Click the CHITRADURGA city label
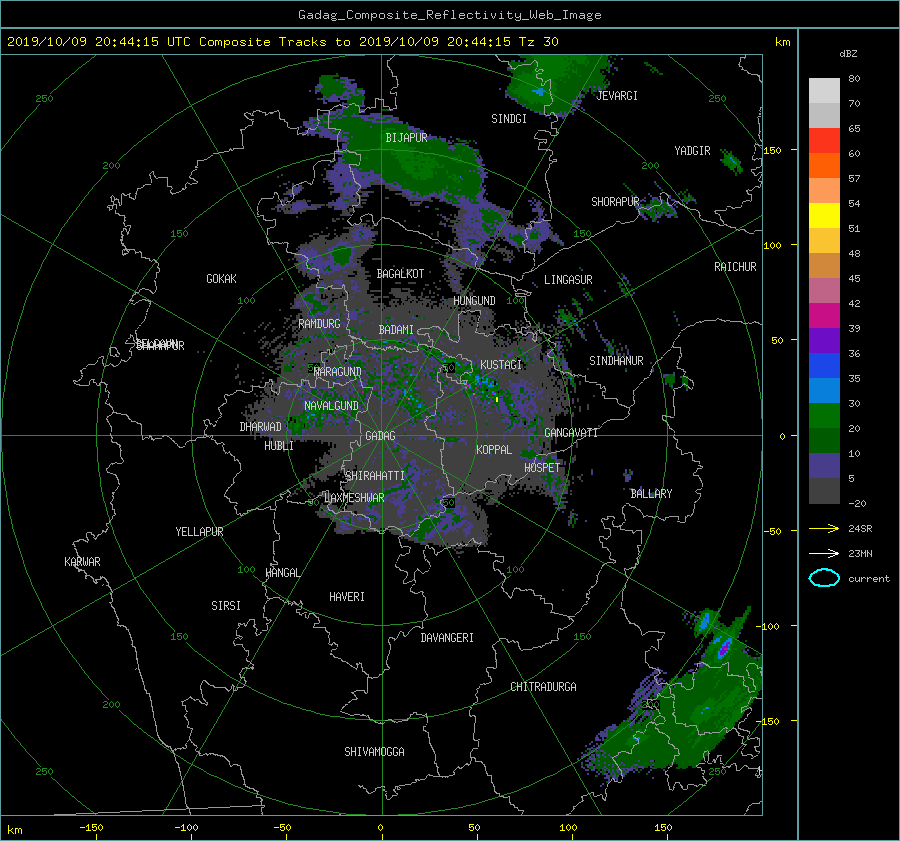Screen dimensions: 900x841 click(544, 687)
